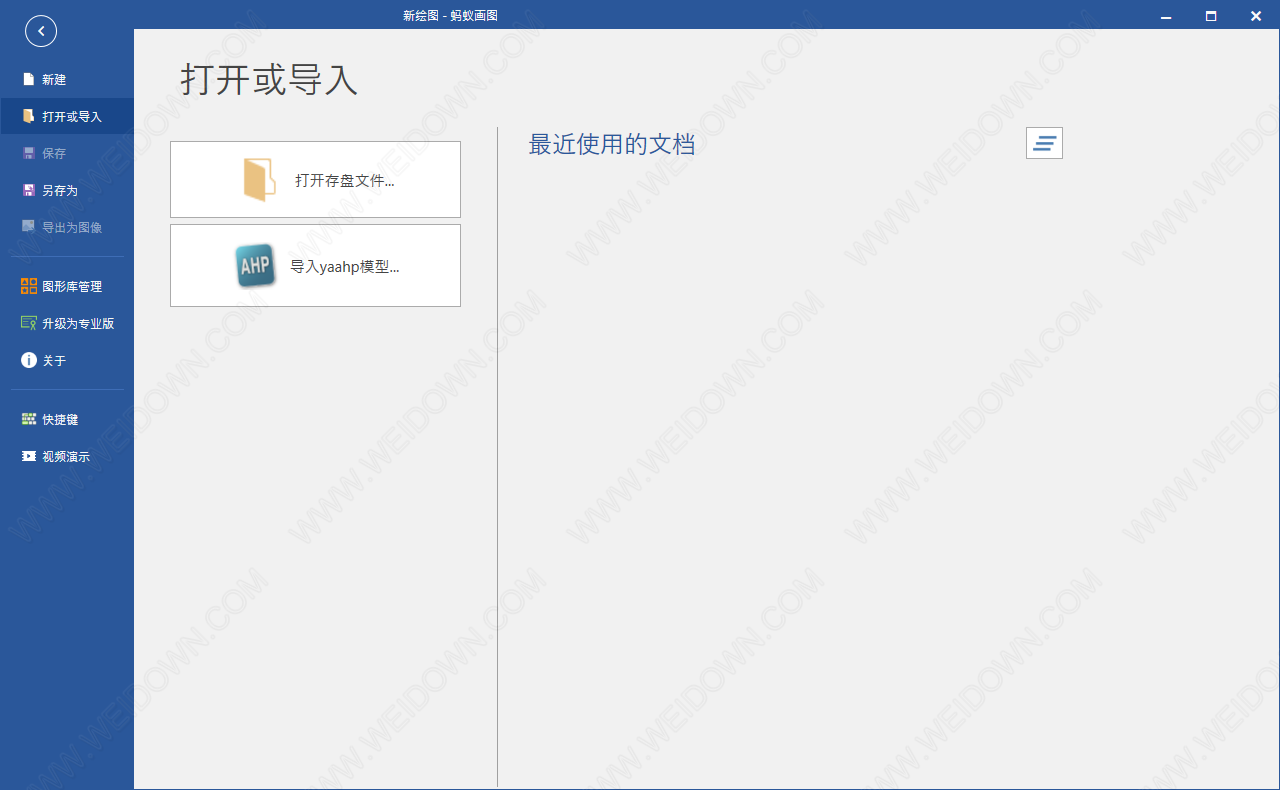Click the folder icon beside 打开或导入
Viewport: 1280px width, 790px height.
29,116
